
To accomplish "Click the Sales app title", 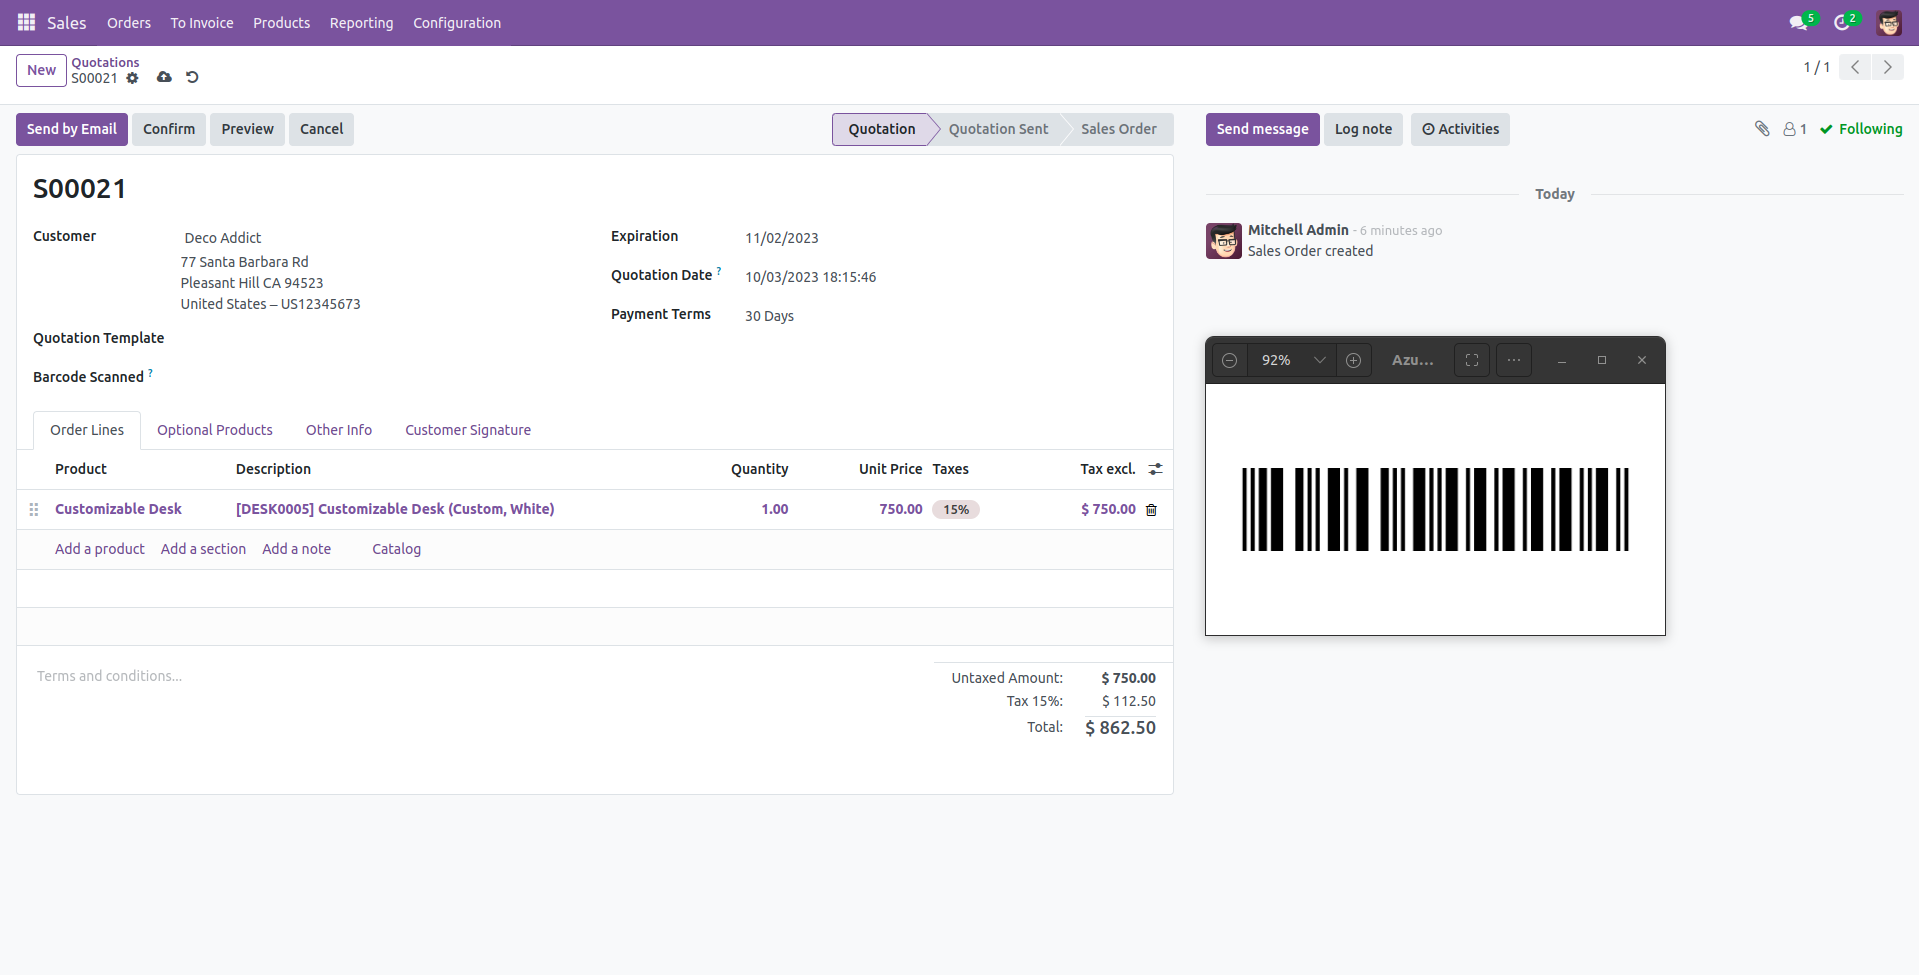I will 67,22.
